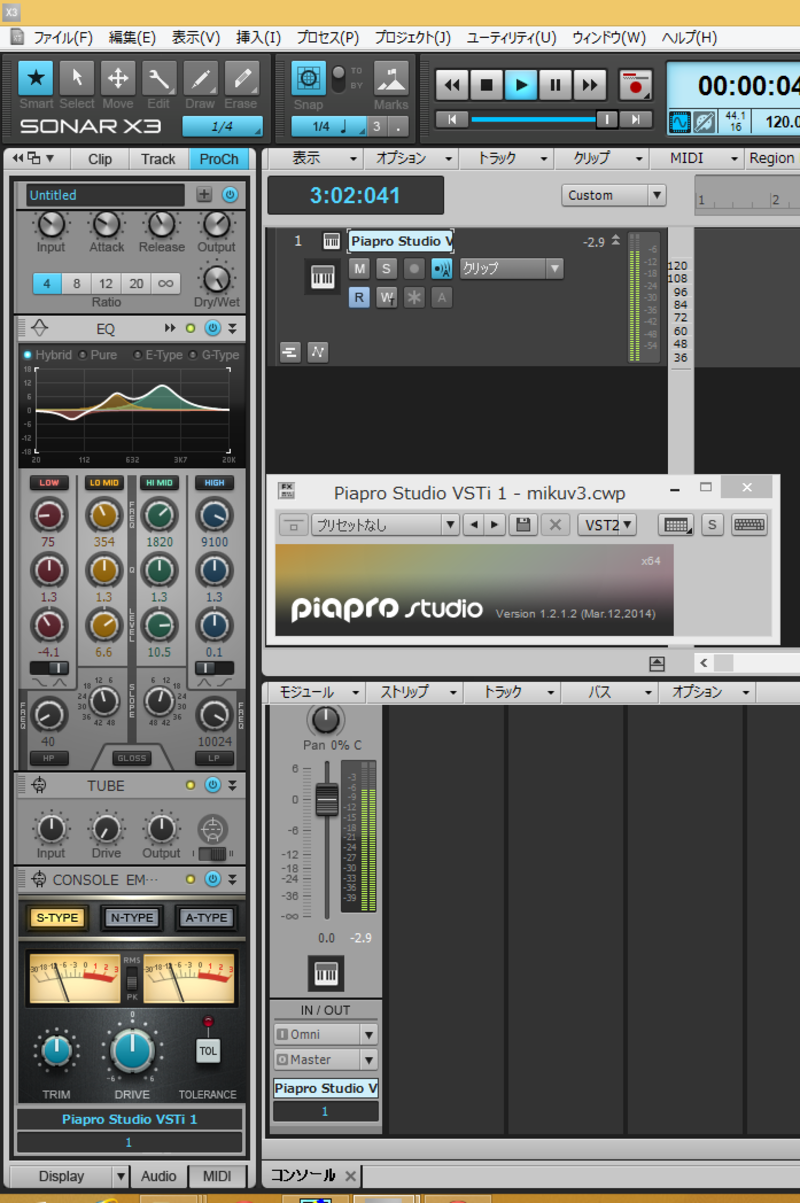
Task: Toggle Read automation R on track 1
Action: 359,297
